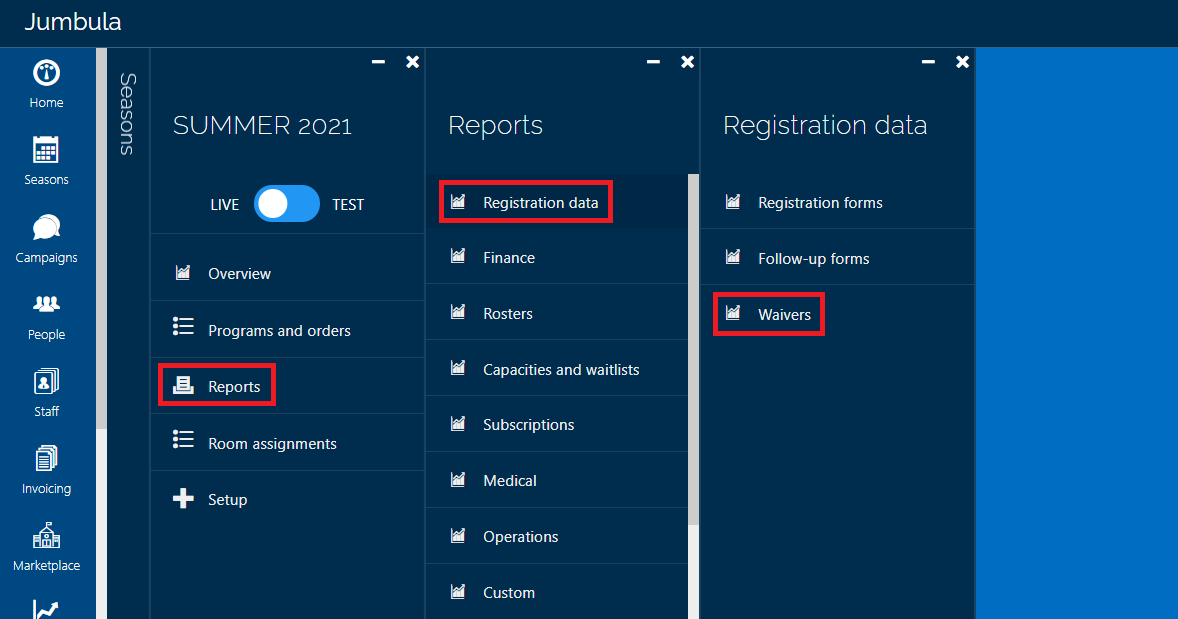Viewport: 1178px width, 619px height.
Task: Minimize the Reports panel
Action: click(x=654, y=62)
